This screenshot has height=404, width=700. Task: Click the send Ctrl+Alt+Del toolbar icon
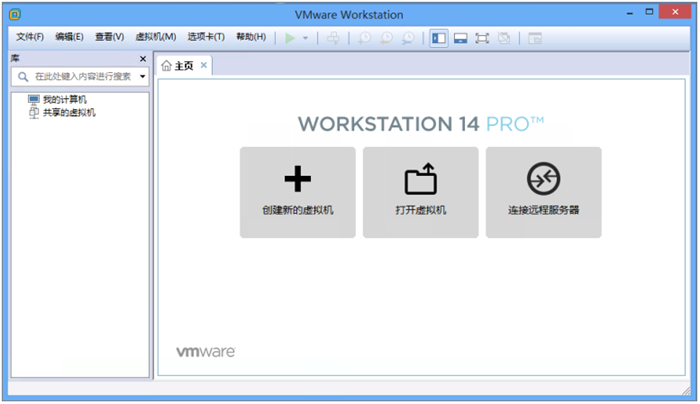tap(333, 38)
